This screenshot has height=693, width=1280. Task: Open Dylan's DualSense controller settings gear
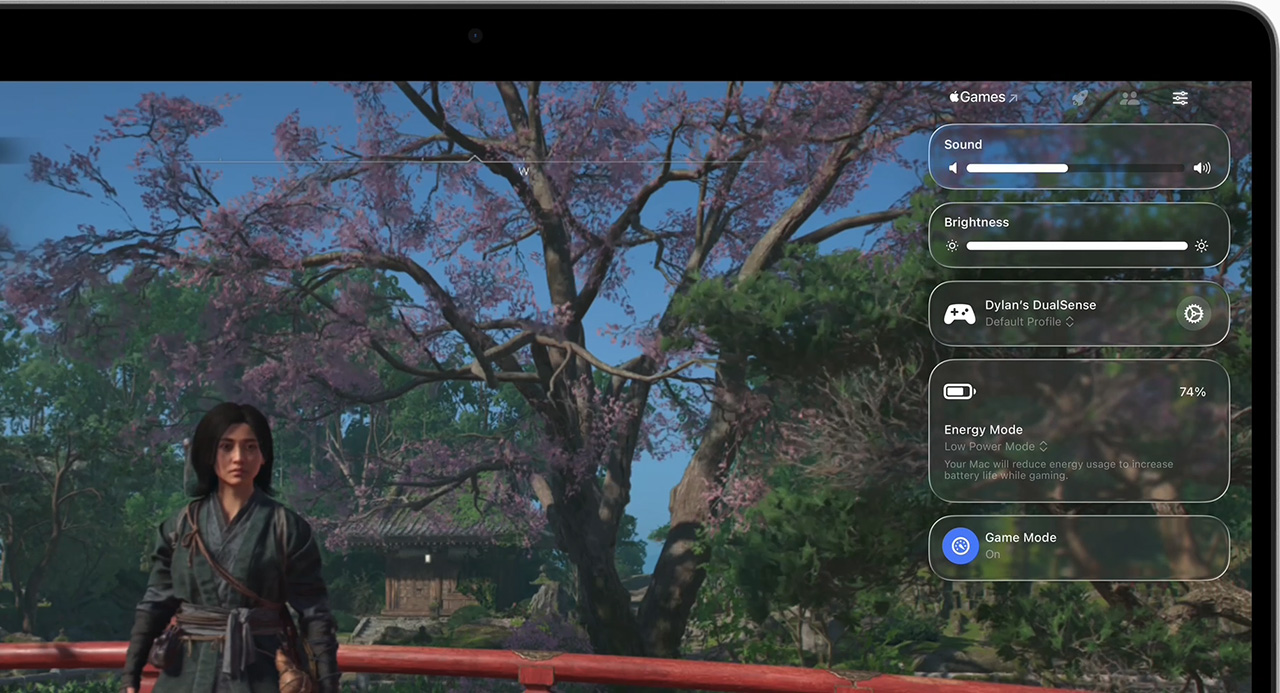click(1193, 314)
